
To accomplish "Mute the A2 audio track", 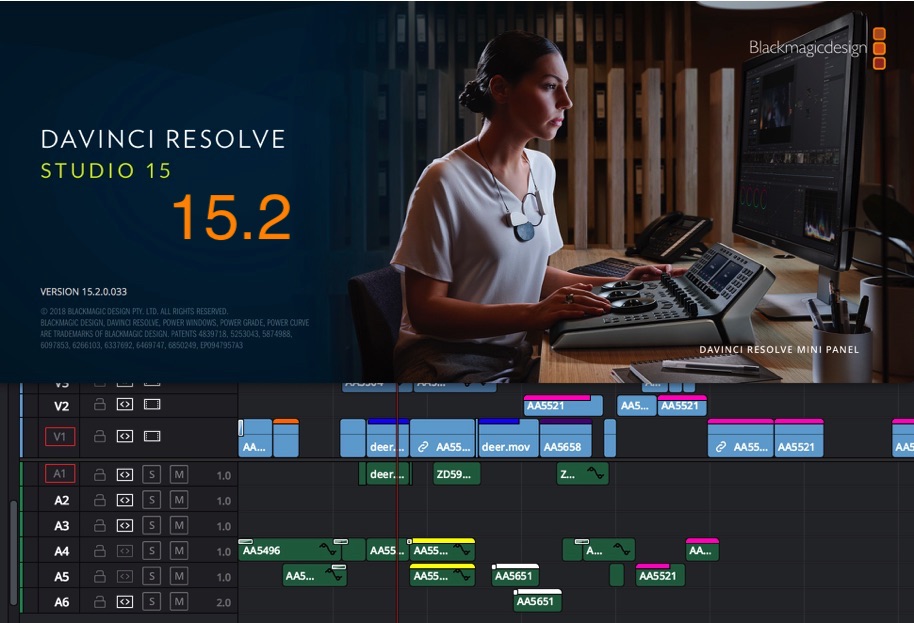I will click(179, 500).
